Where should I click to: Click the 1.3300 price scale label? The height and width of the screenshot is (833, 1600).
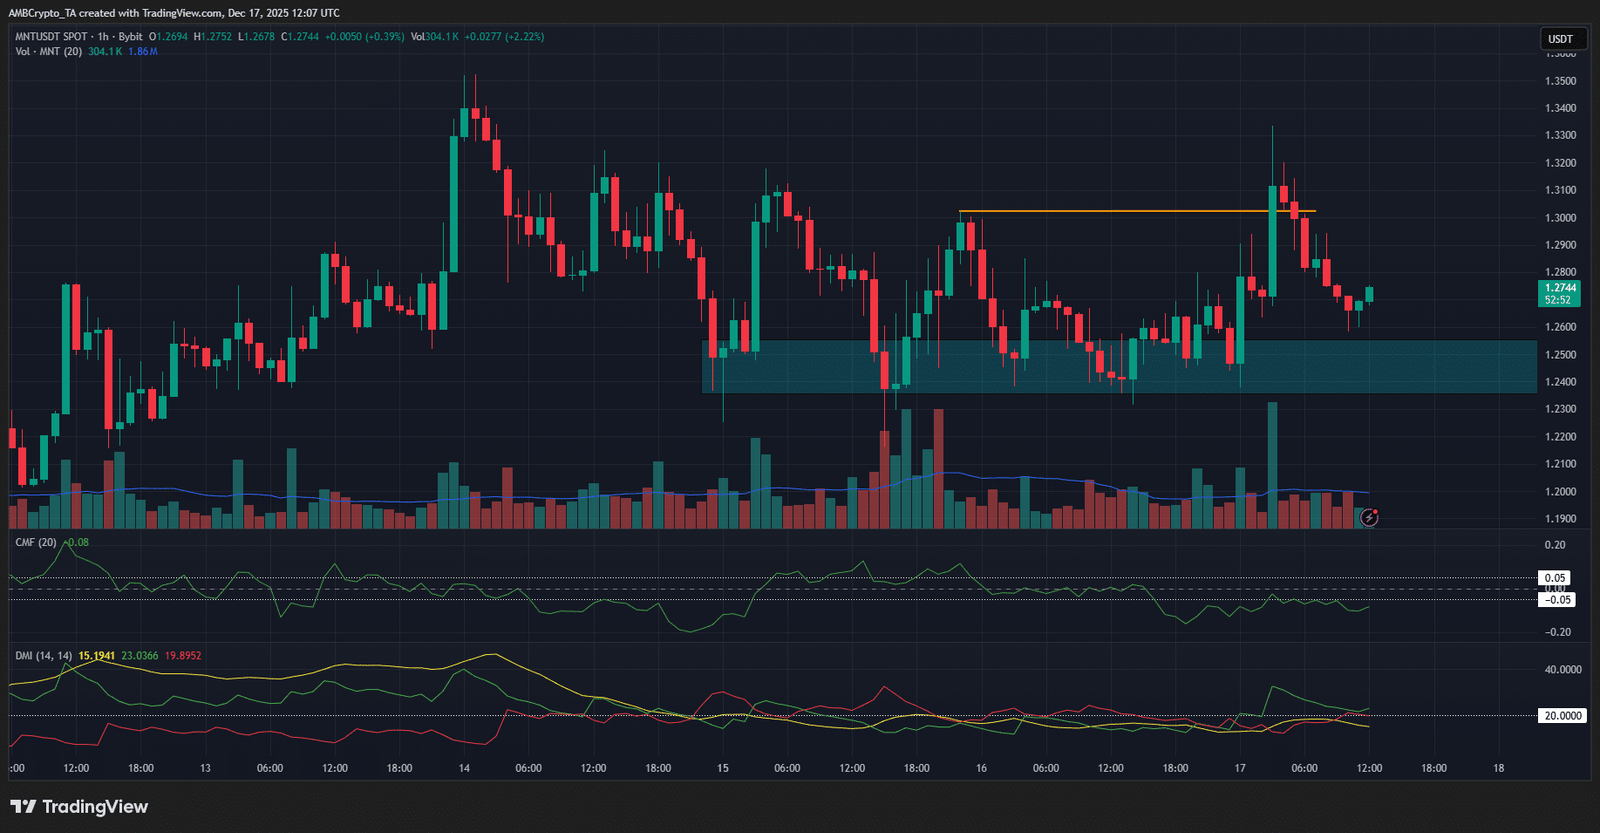tap(1561, 136)
